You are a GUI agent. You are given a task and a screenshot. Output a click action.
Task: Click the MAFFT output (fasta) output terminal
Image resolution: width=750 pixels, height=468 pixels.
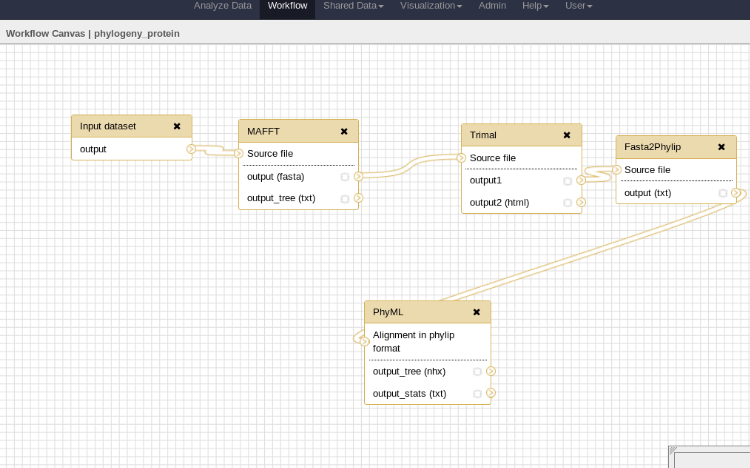(358, 177)
